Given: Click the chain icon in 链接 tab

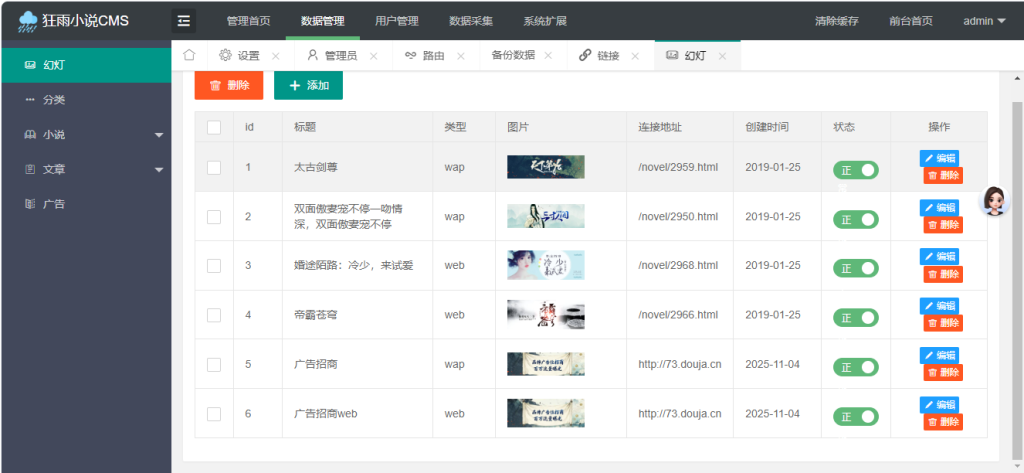Looking at the screenshot, I should [585, 56].
